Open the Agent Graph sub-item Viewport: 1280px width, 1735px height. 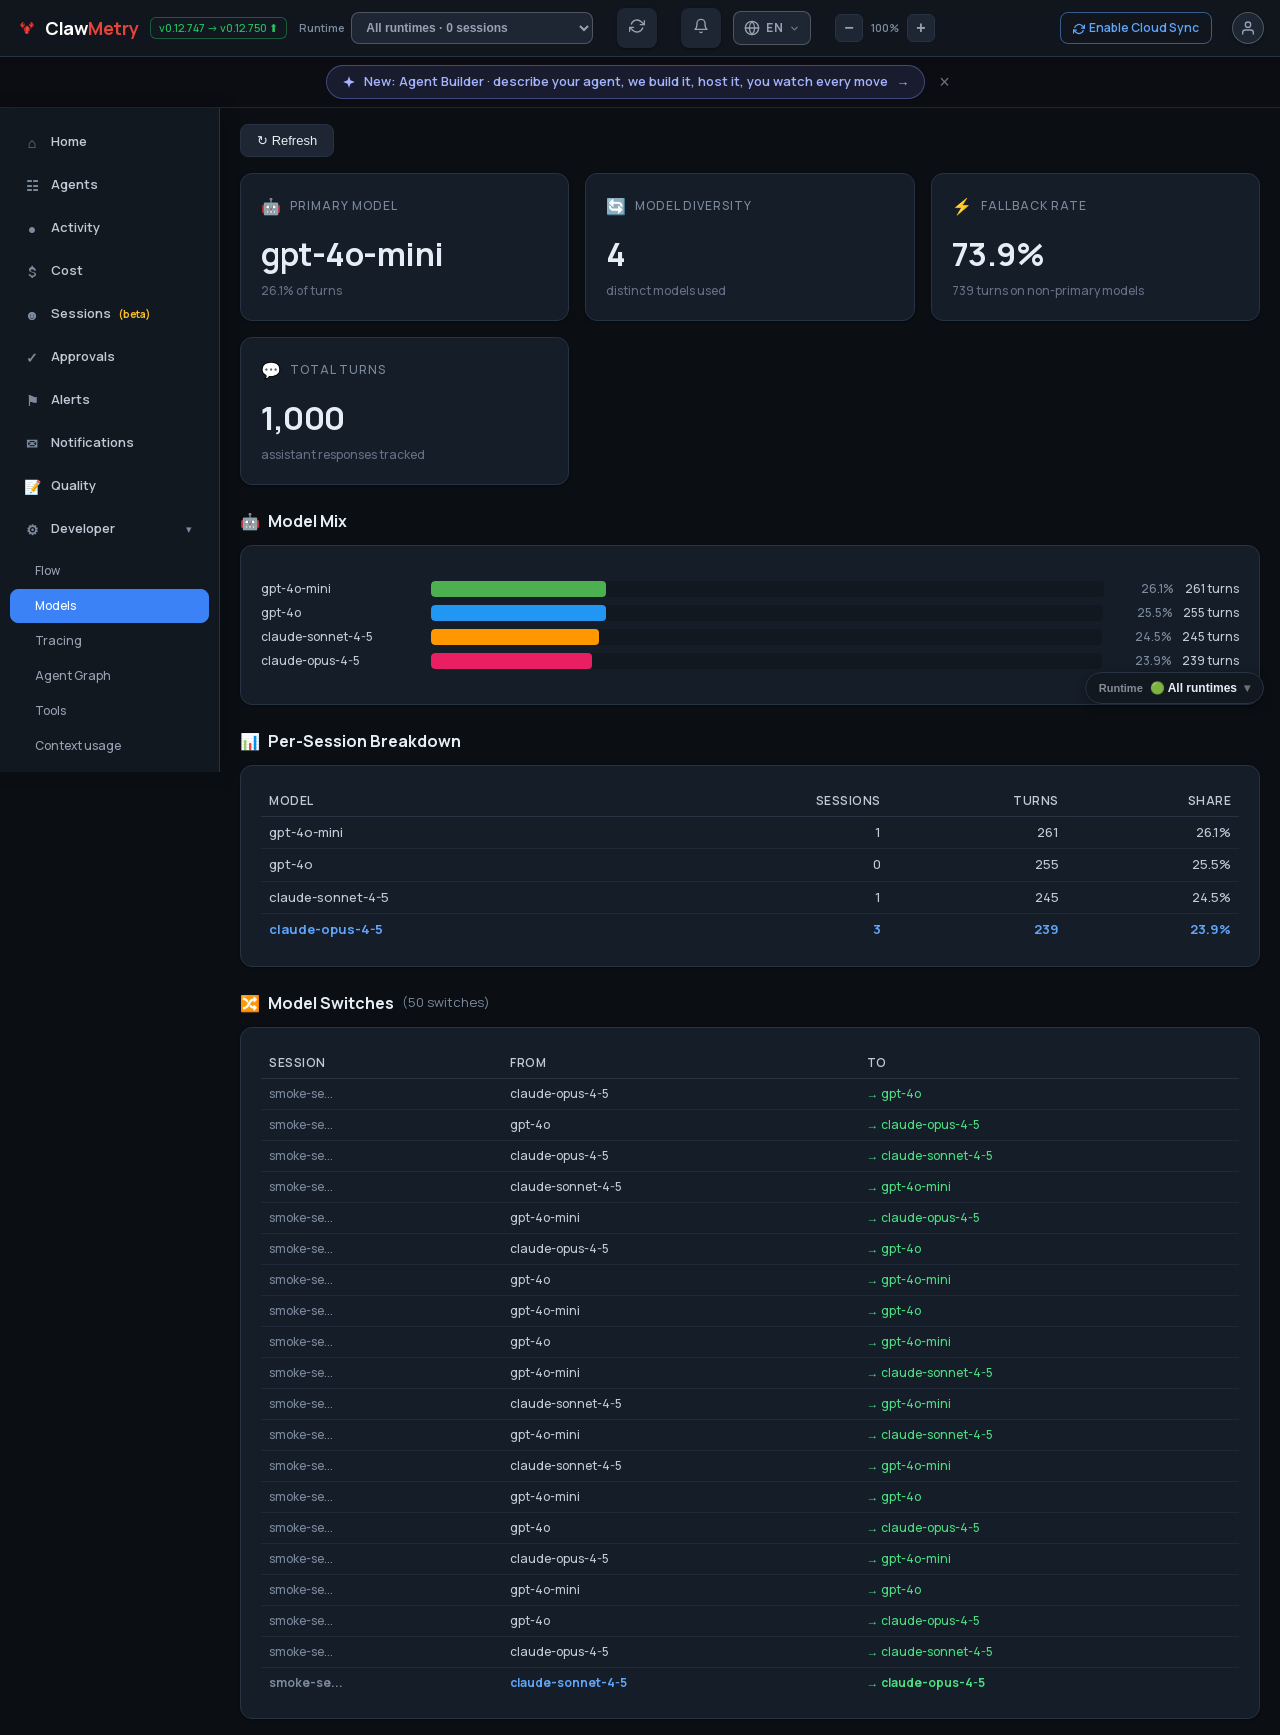110,676
